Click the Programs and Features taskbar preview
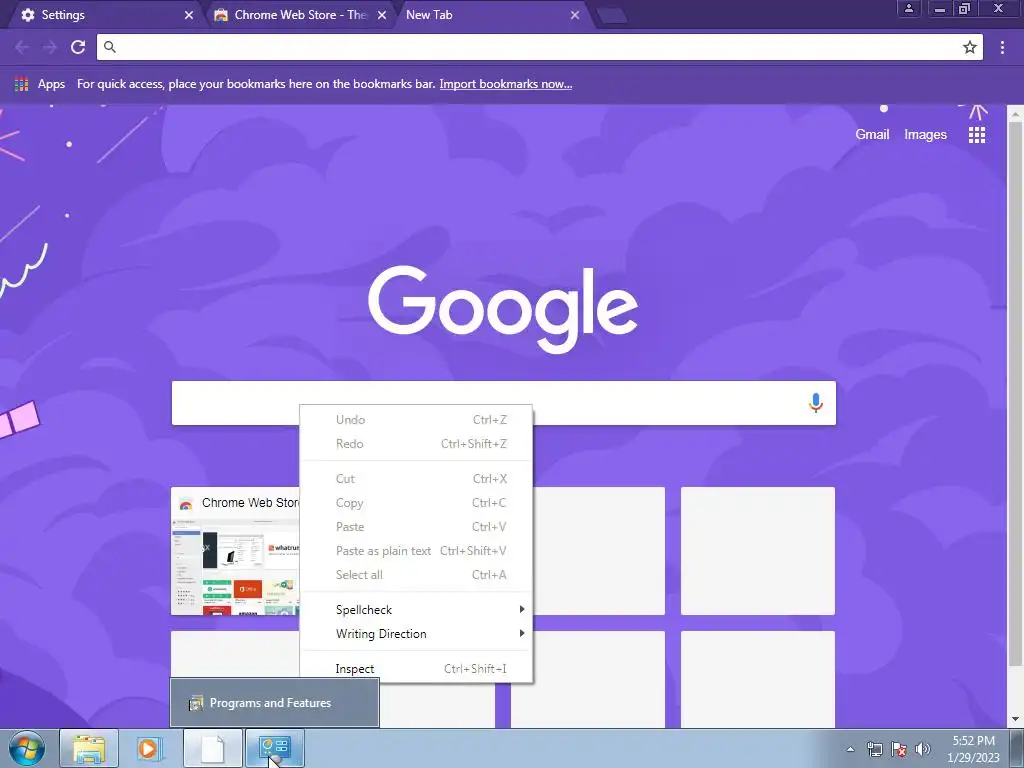Screen dimensions: 1024x768 click(x=274, y=703)
